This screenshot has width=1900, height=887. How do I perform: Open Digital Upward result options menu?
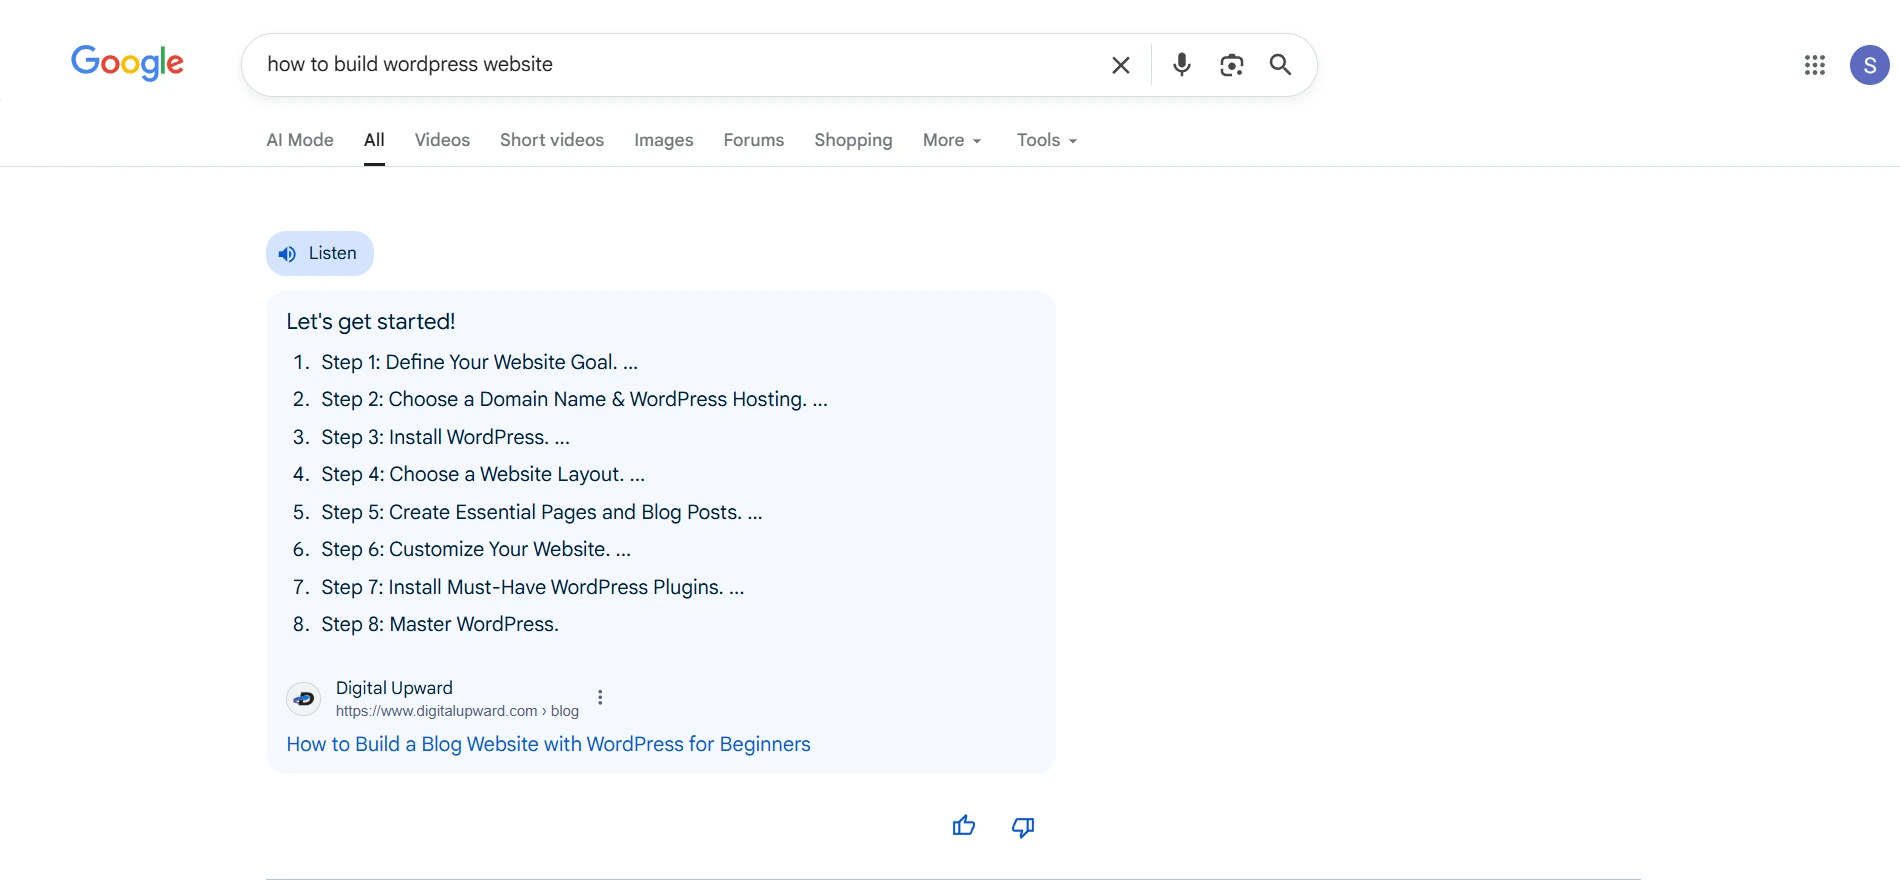[x=600, y=698]
